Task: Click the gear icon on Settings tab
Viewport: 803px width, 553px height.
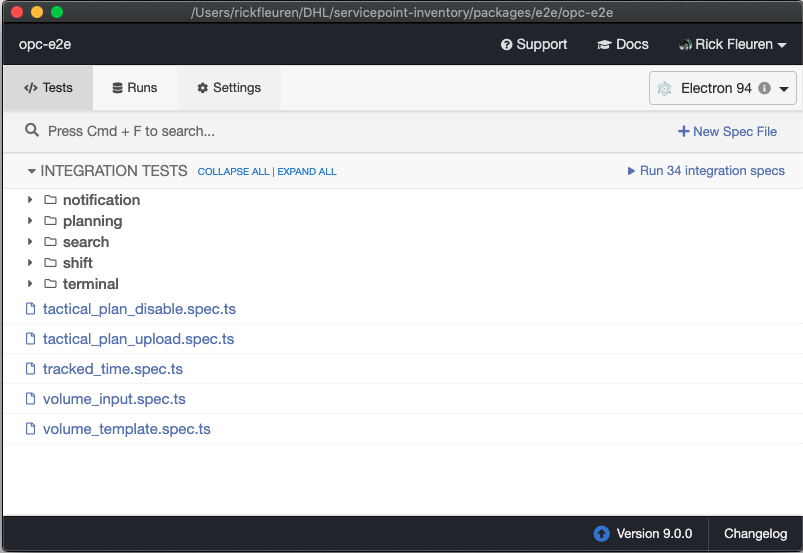Action: click(203, 88)
